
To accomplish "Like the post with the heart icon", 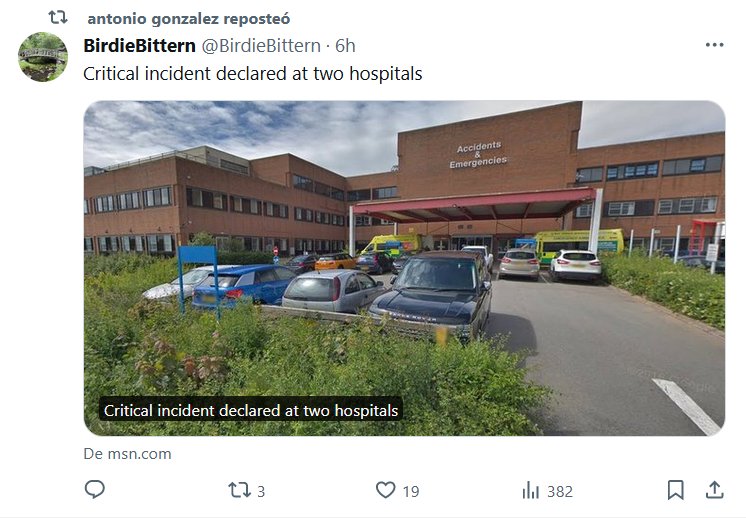I will [x=386, y=490].
